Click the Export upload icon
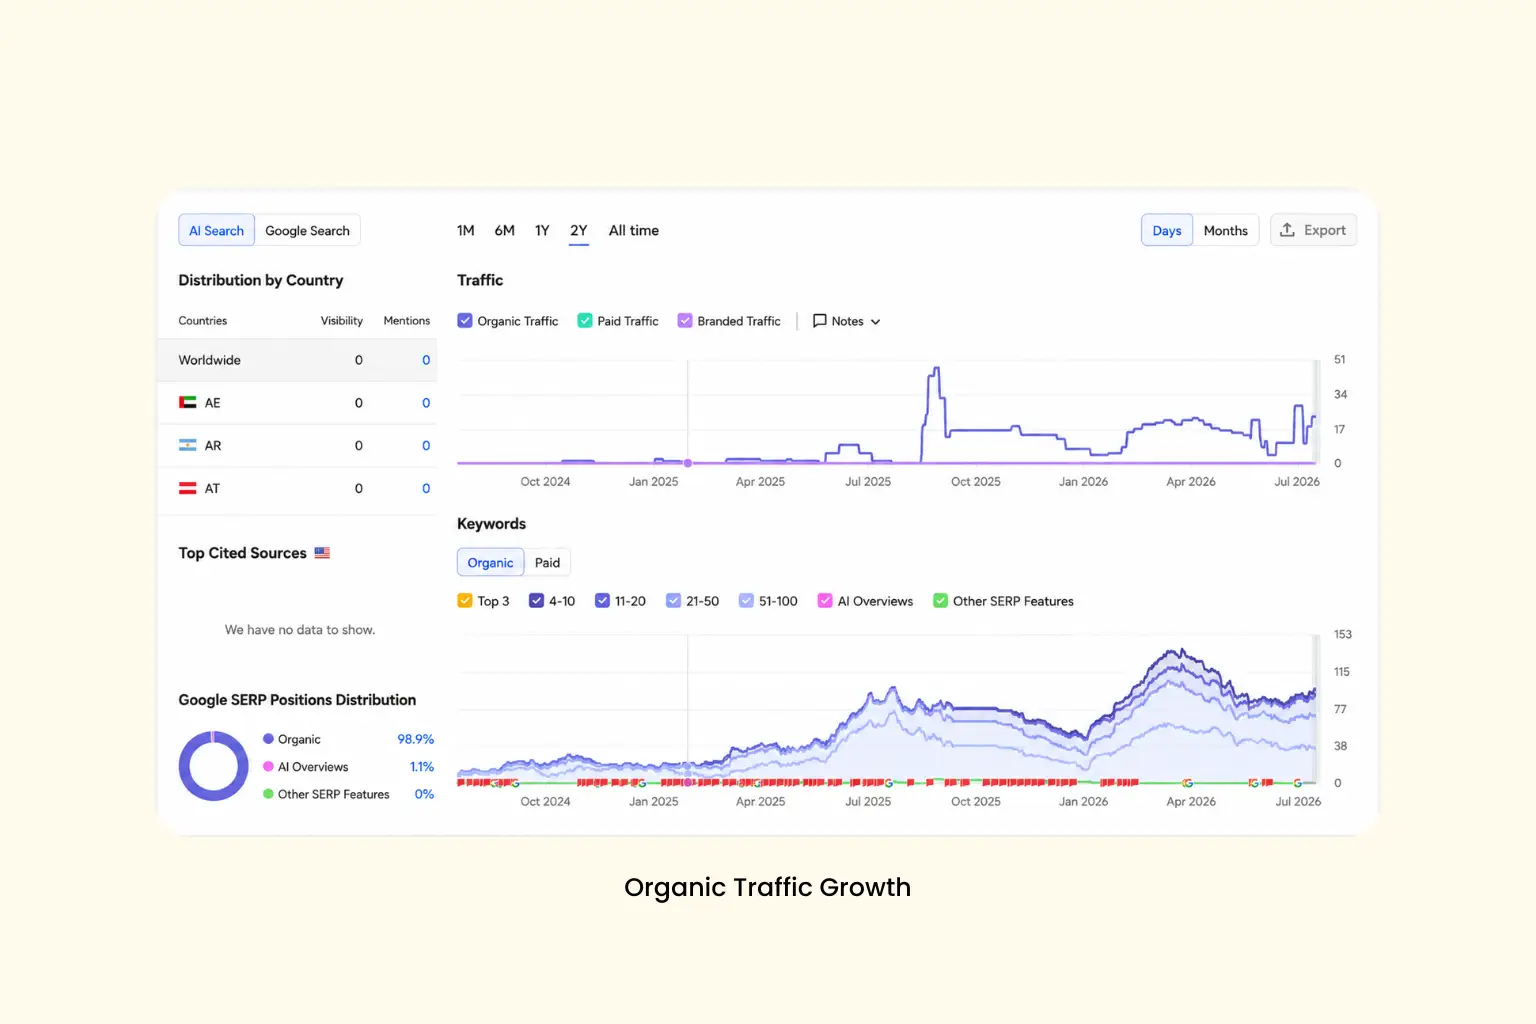The height and width of the screenshot is (1024, 1536). pyautogui.click(x=1287, y=230)
